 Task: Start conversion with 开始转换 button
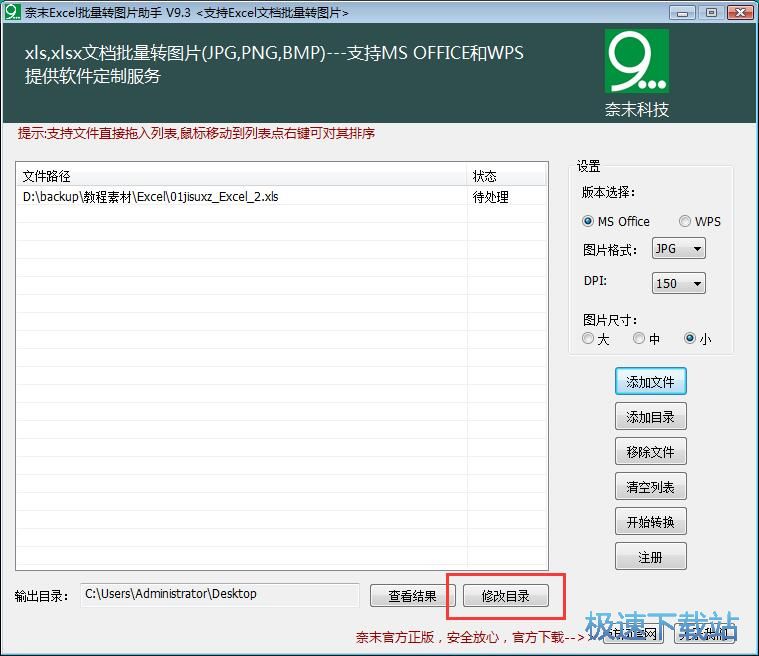coord(651,521)
